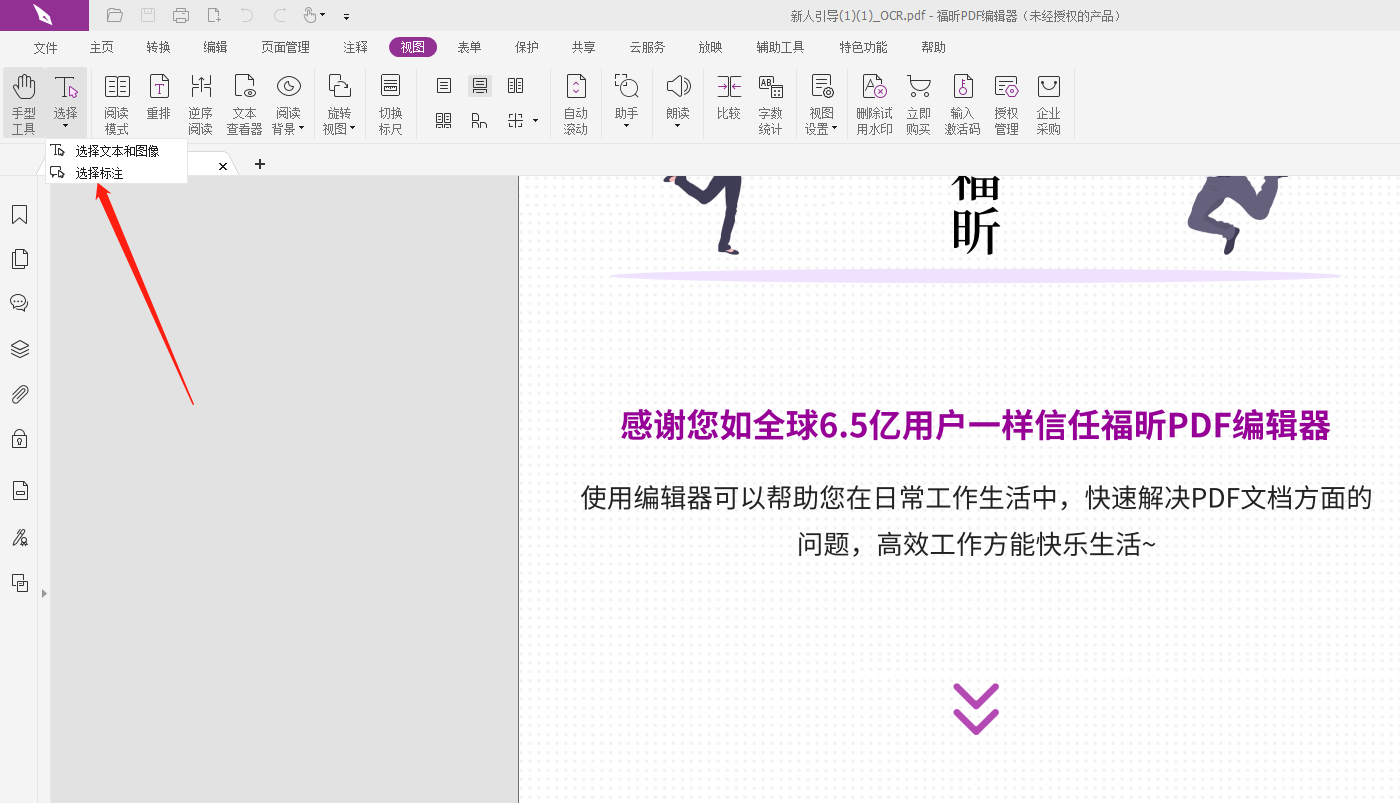Open 阅读模式 (reading mode)
The image size is (1400, 803).
click(116, 100)
